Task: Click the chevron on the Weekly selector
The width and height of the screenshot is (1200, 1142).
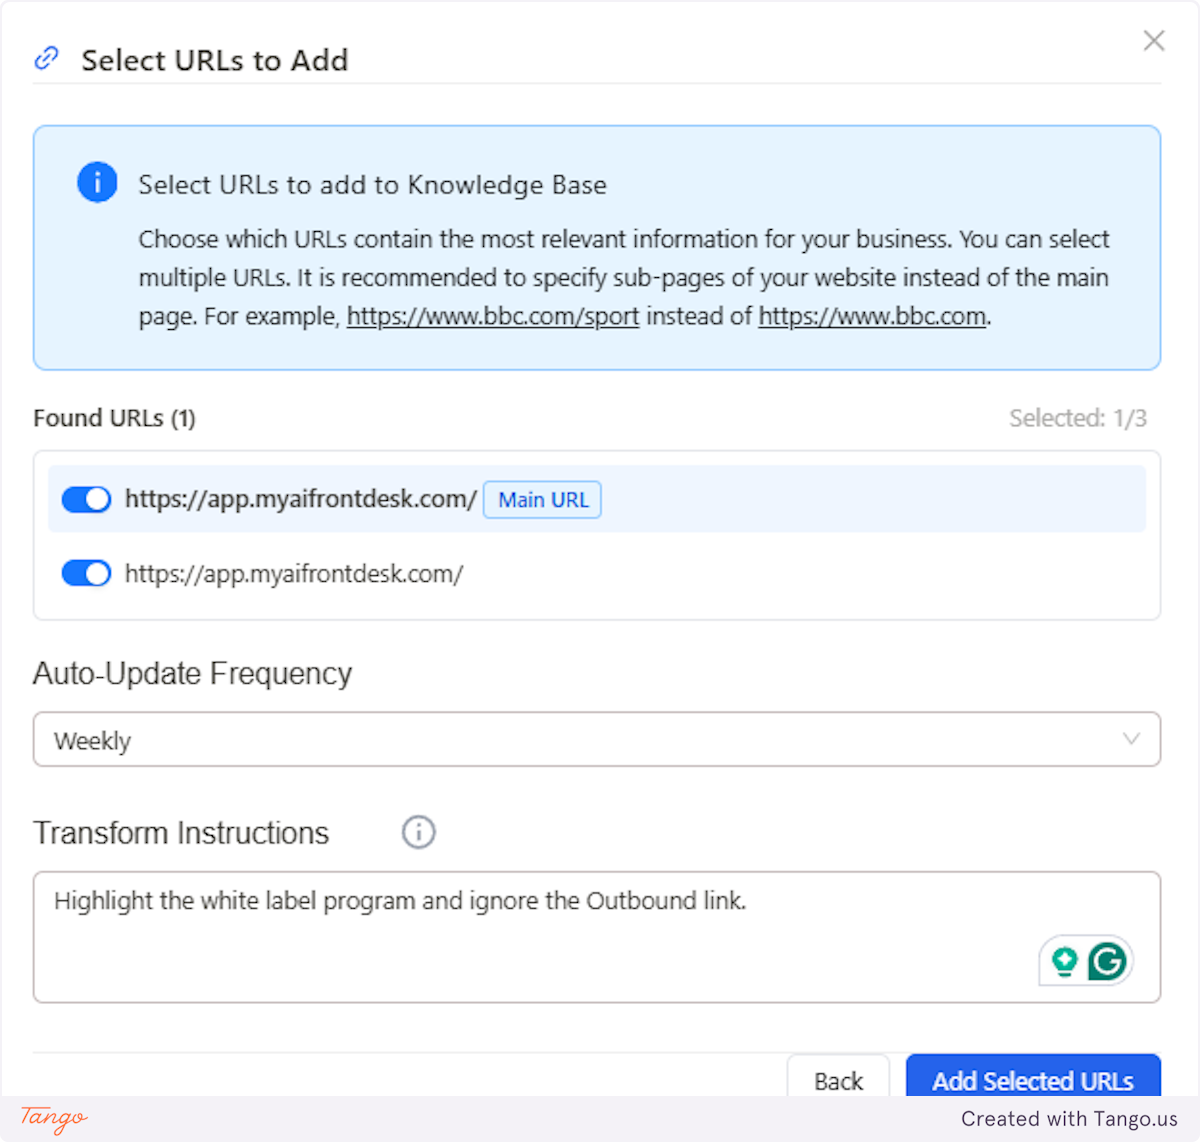Action: pos(1130,739)
